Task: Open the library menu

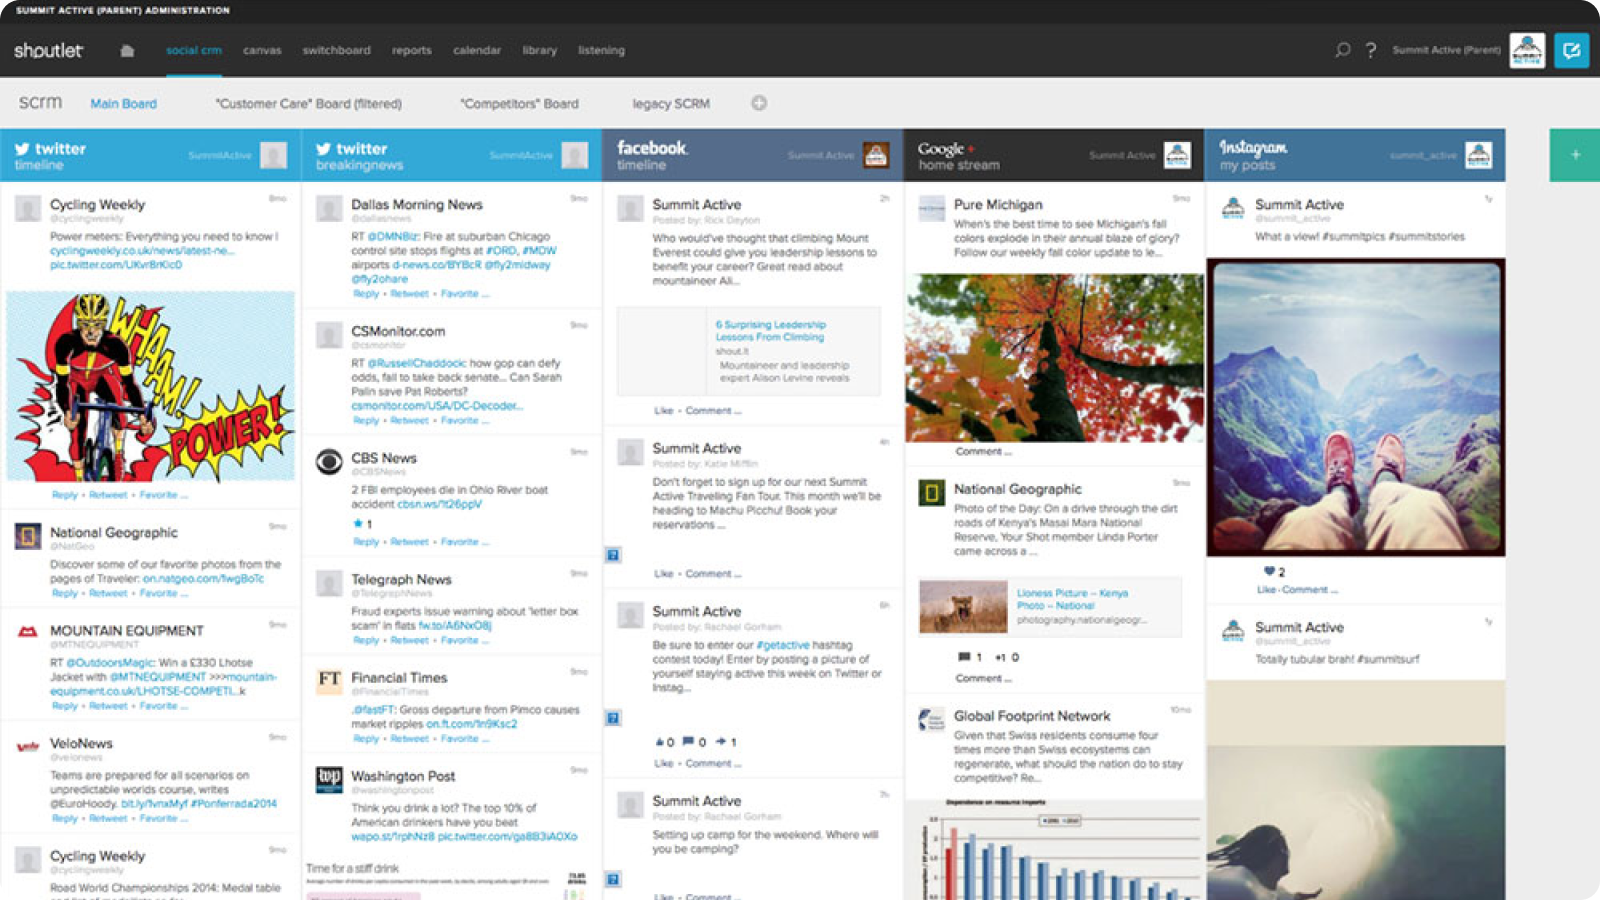Action: click(x=539, y=50)
